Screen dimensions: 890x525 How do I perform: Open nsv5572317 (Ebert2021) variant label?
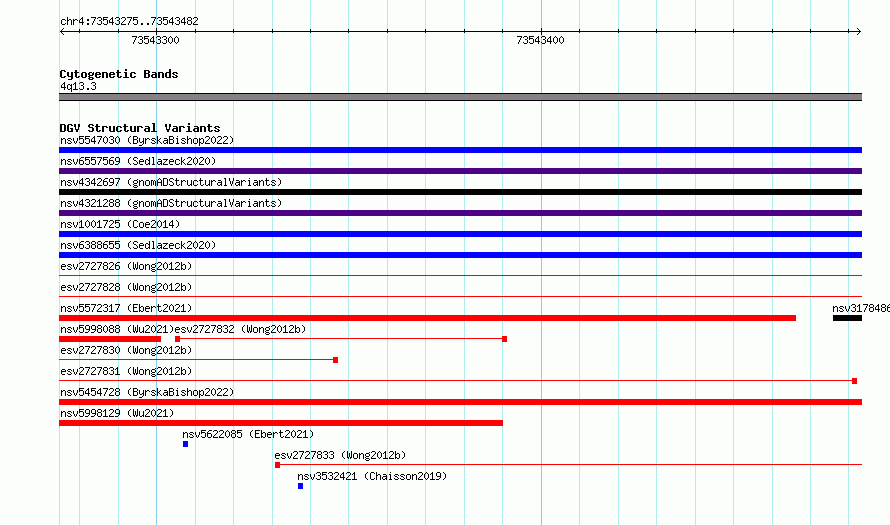pos(126,308)
